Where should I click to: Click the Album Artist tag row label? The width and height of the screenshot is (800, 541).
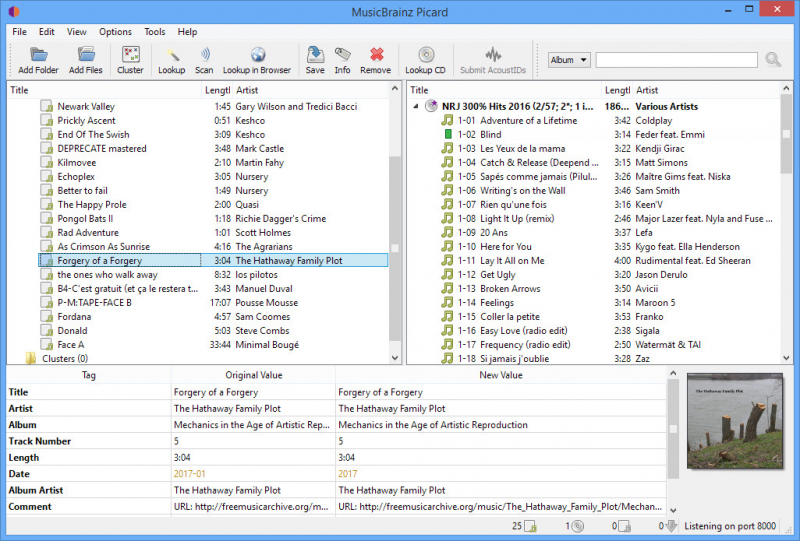[36, 490]
